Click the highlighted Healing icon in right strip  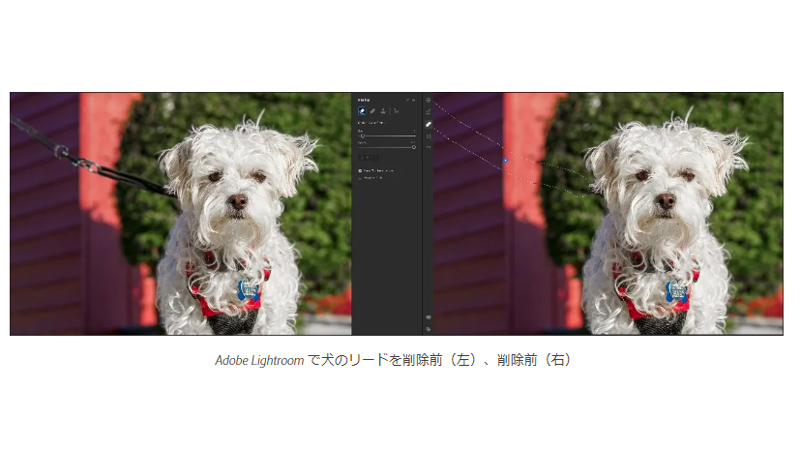[429, 124]
